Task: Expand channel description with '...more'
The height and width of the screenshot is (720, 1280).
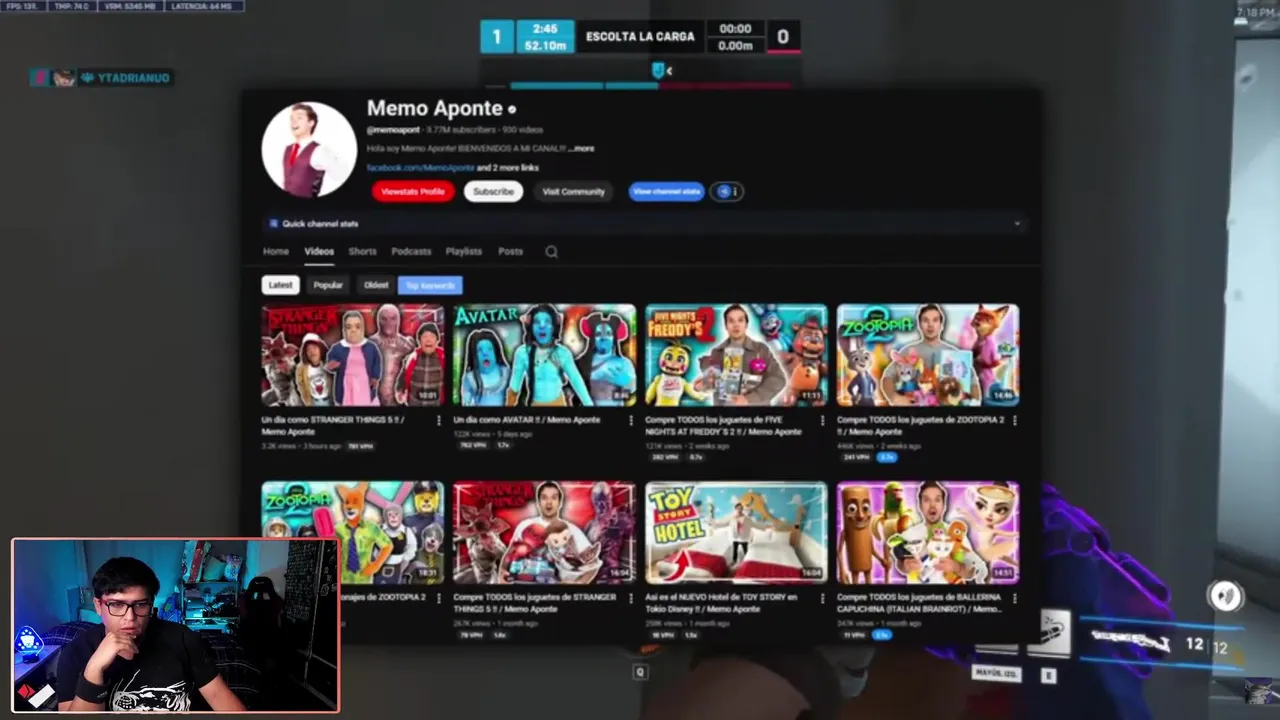Action: click(x=581, y=148)
